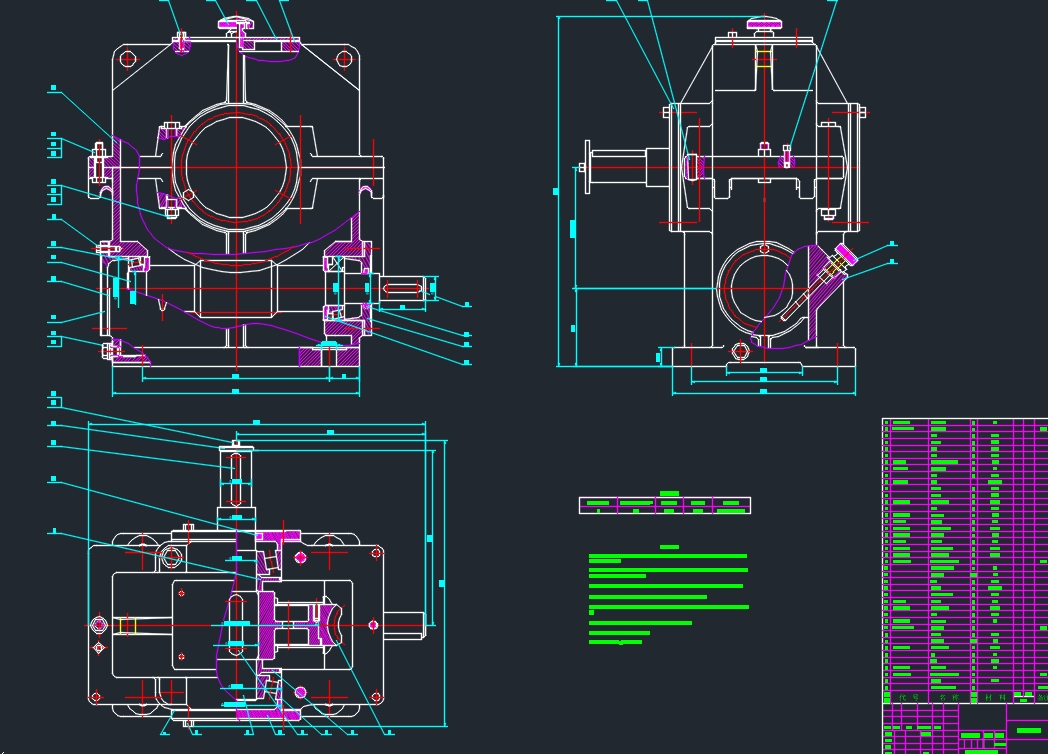Select the upper-left lifting hole in the front view
Image resolution: width=1048 pixels, height=754 pixels.
pos(128,59)
